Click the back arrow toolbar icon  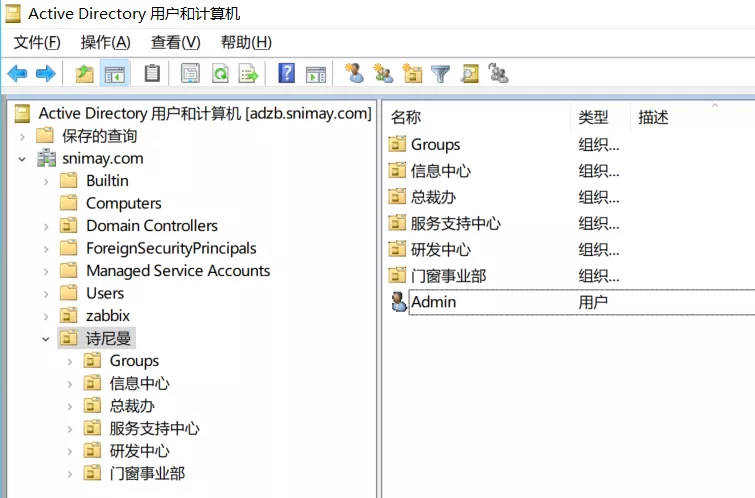[17, 73]
